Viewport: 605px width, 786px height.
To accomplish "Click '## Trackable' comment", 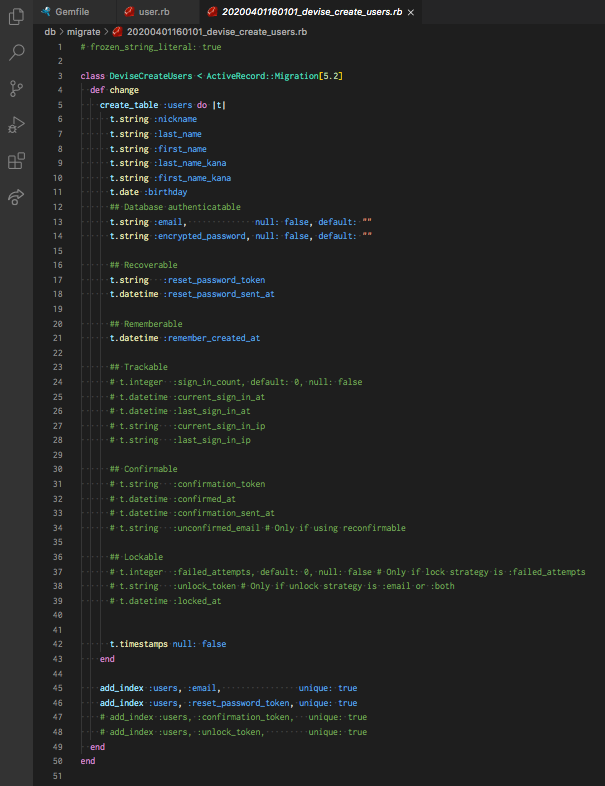I will coord(138,367).
